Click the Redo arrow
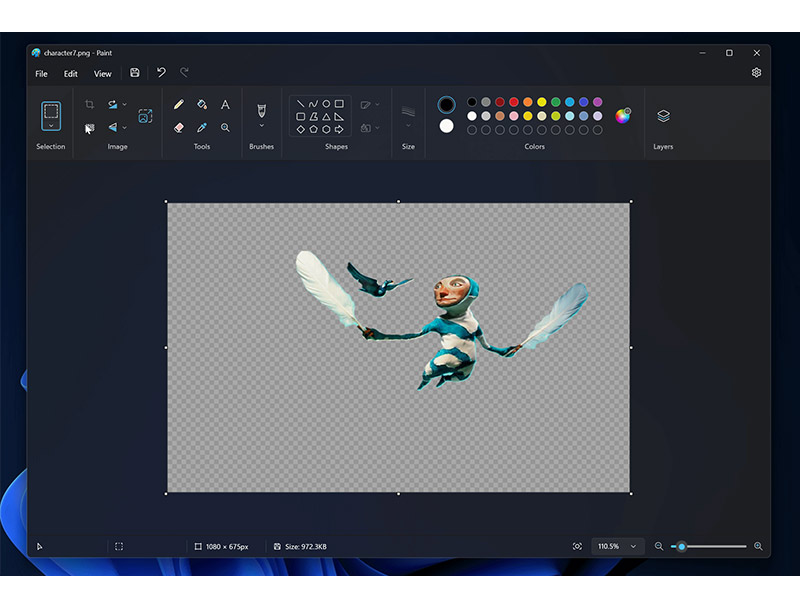The height and width of the screenshot is (600, 800). (184, 72)
